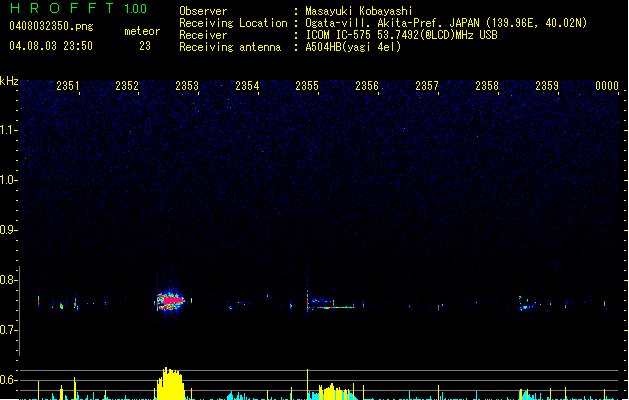
Task: Click the 2354 time marker
Action: pos(247,85)
